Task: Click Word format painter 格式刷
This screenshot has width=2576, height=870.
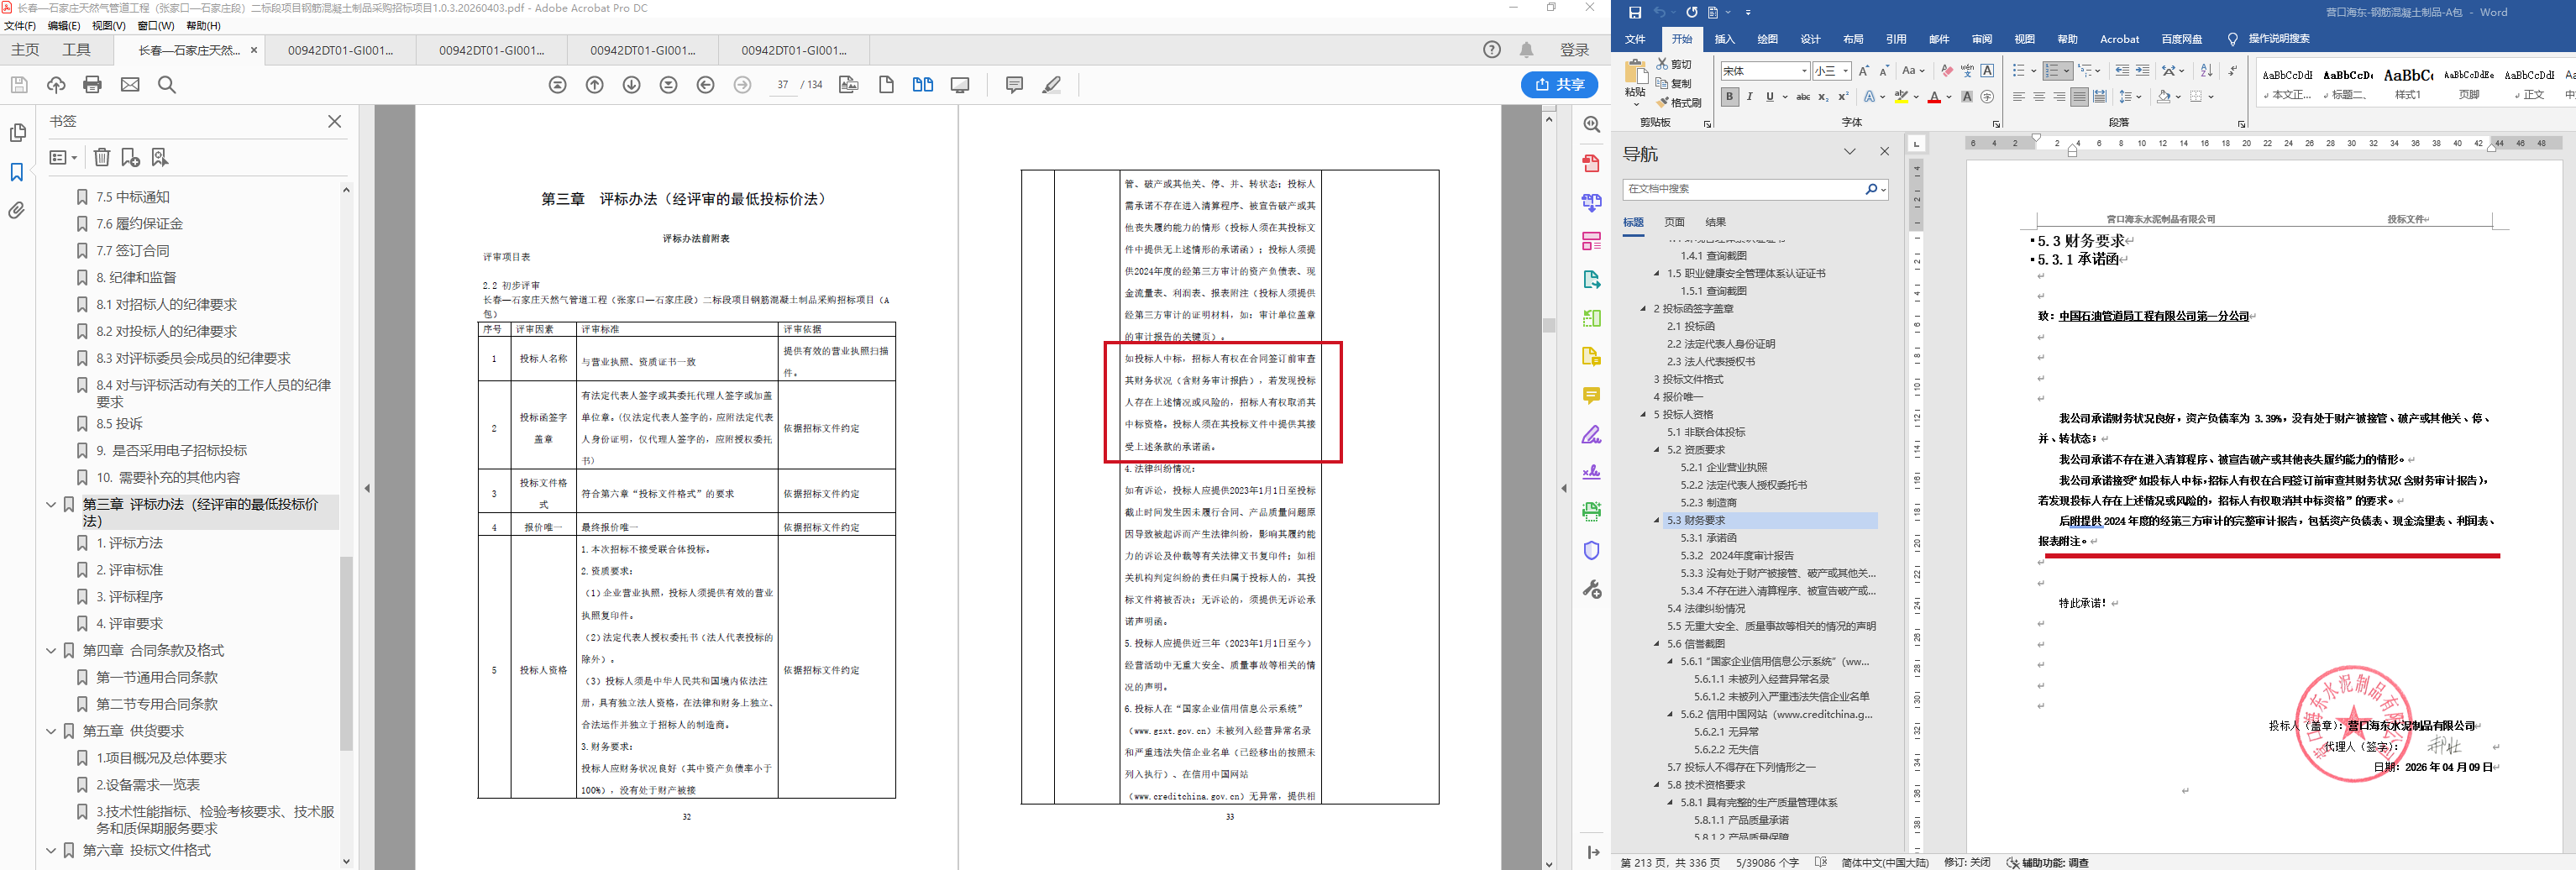Action: [x=1680, y=102]
